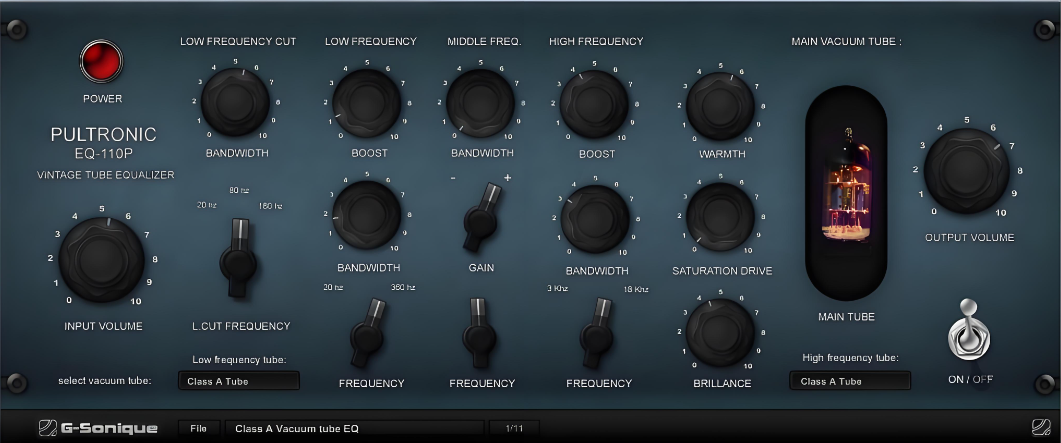The height and width of the screenshot is (443, 1061).
Task: Click the 80 hz label above L.Cut switch
Action: pyautogui.click(x=240, y=190)
